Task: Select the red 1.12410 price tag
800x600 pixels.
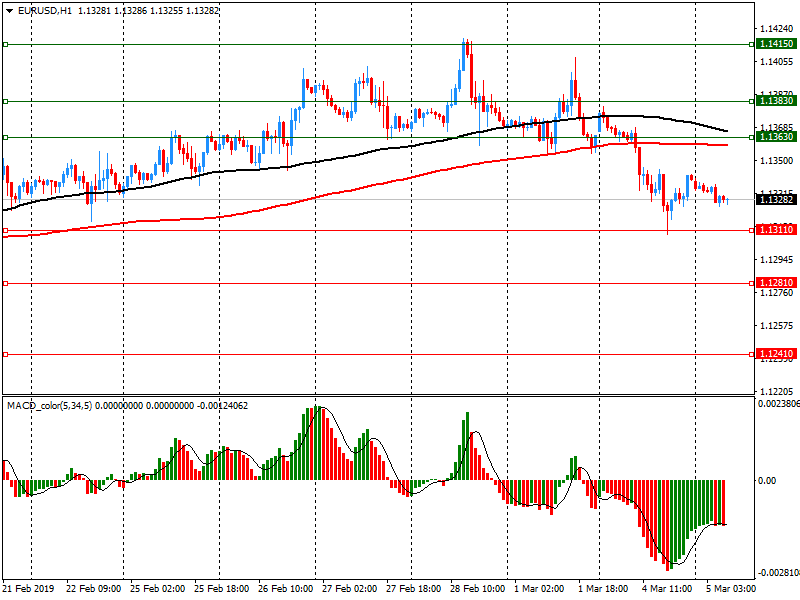Action: coord(776,354)
